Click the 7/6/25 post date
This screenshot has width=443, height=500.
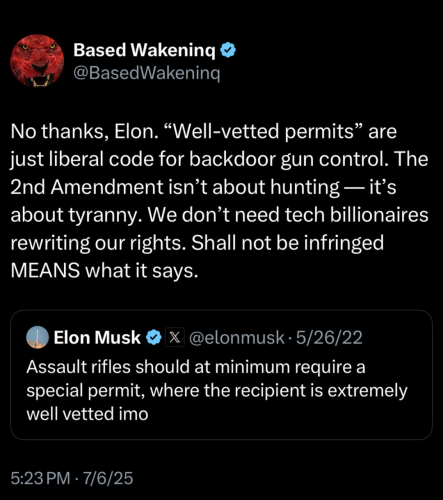click(x=108, y=478)
